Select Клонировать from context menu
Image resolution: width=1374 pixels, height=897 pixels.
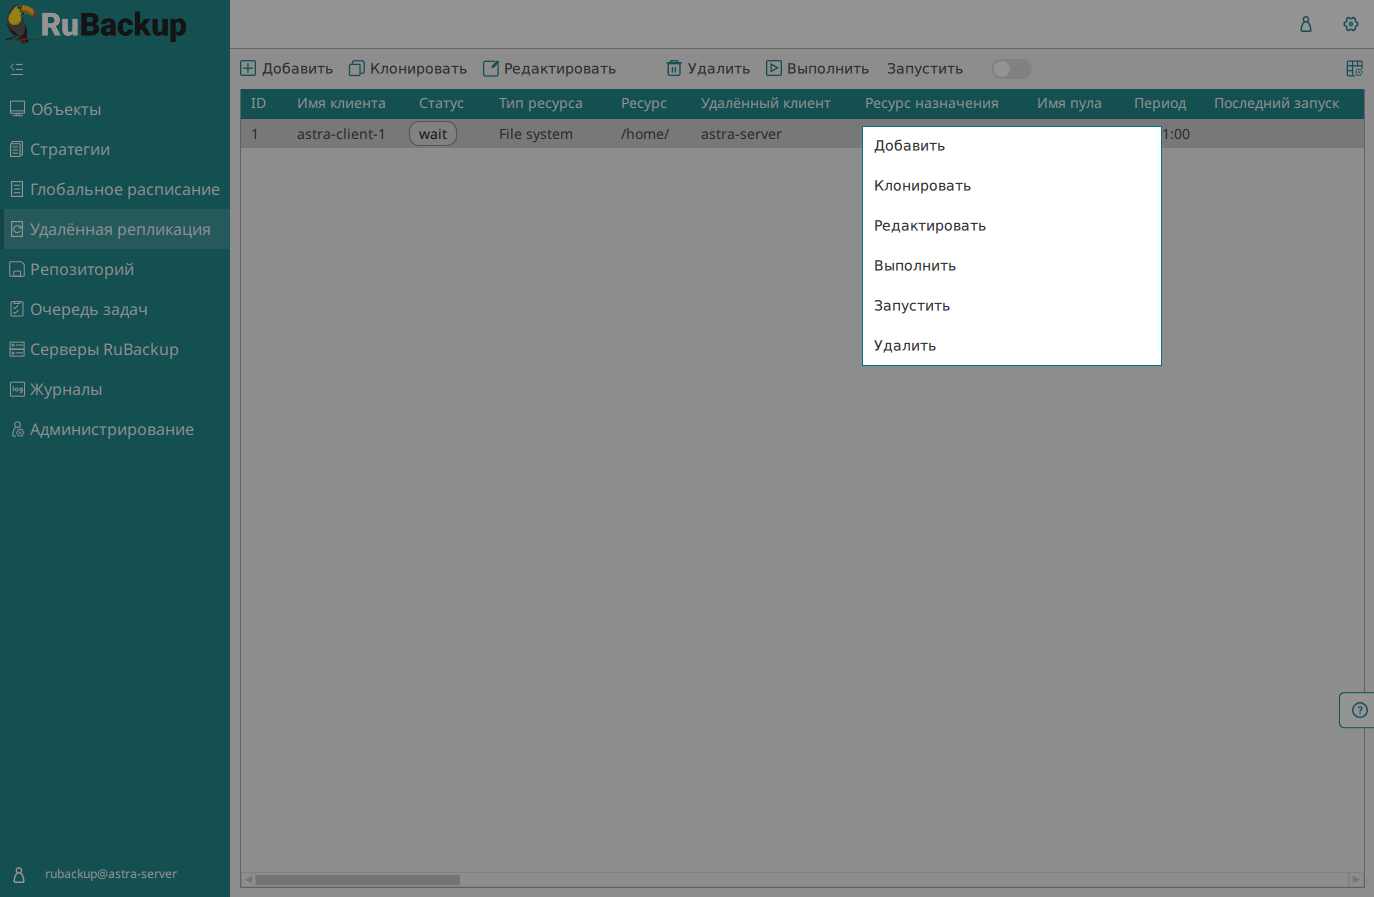[x=922, y=186]
